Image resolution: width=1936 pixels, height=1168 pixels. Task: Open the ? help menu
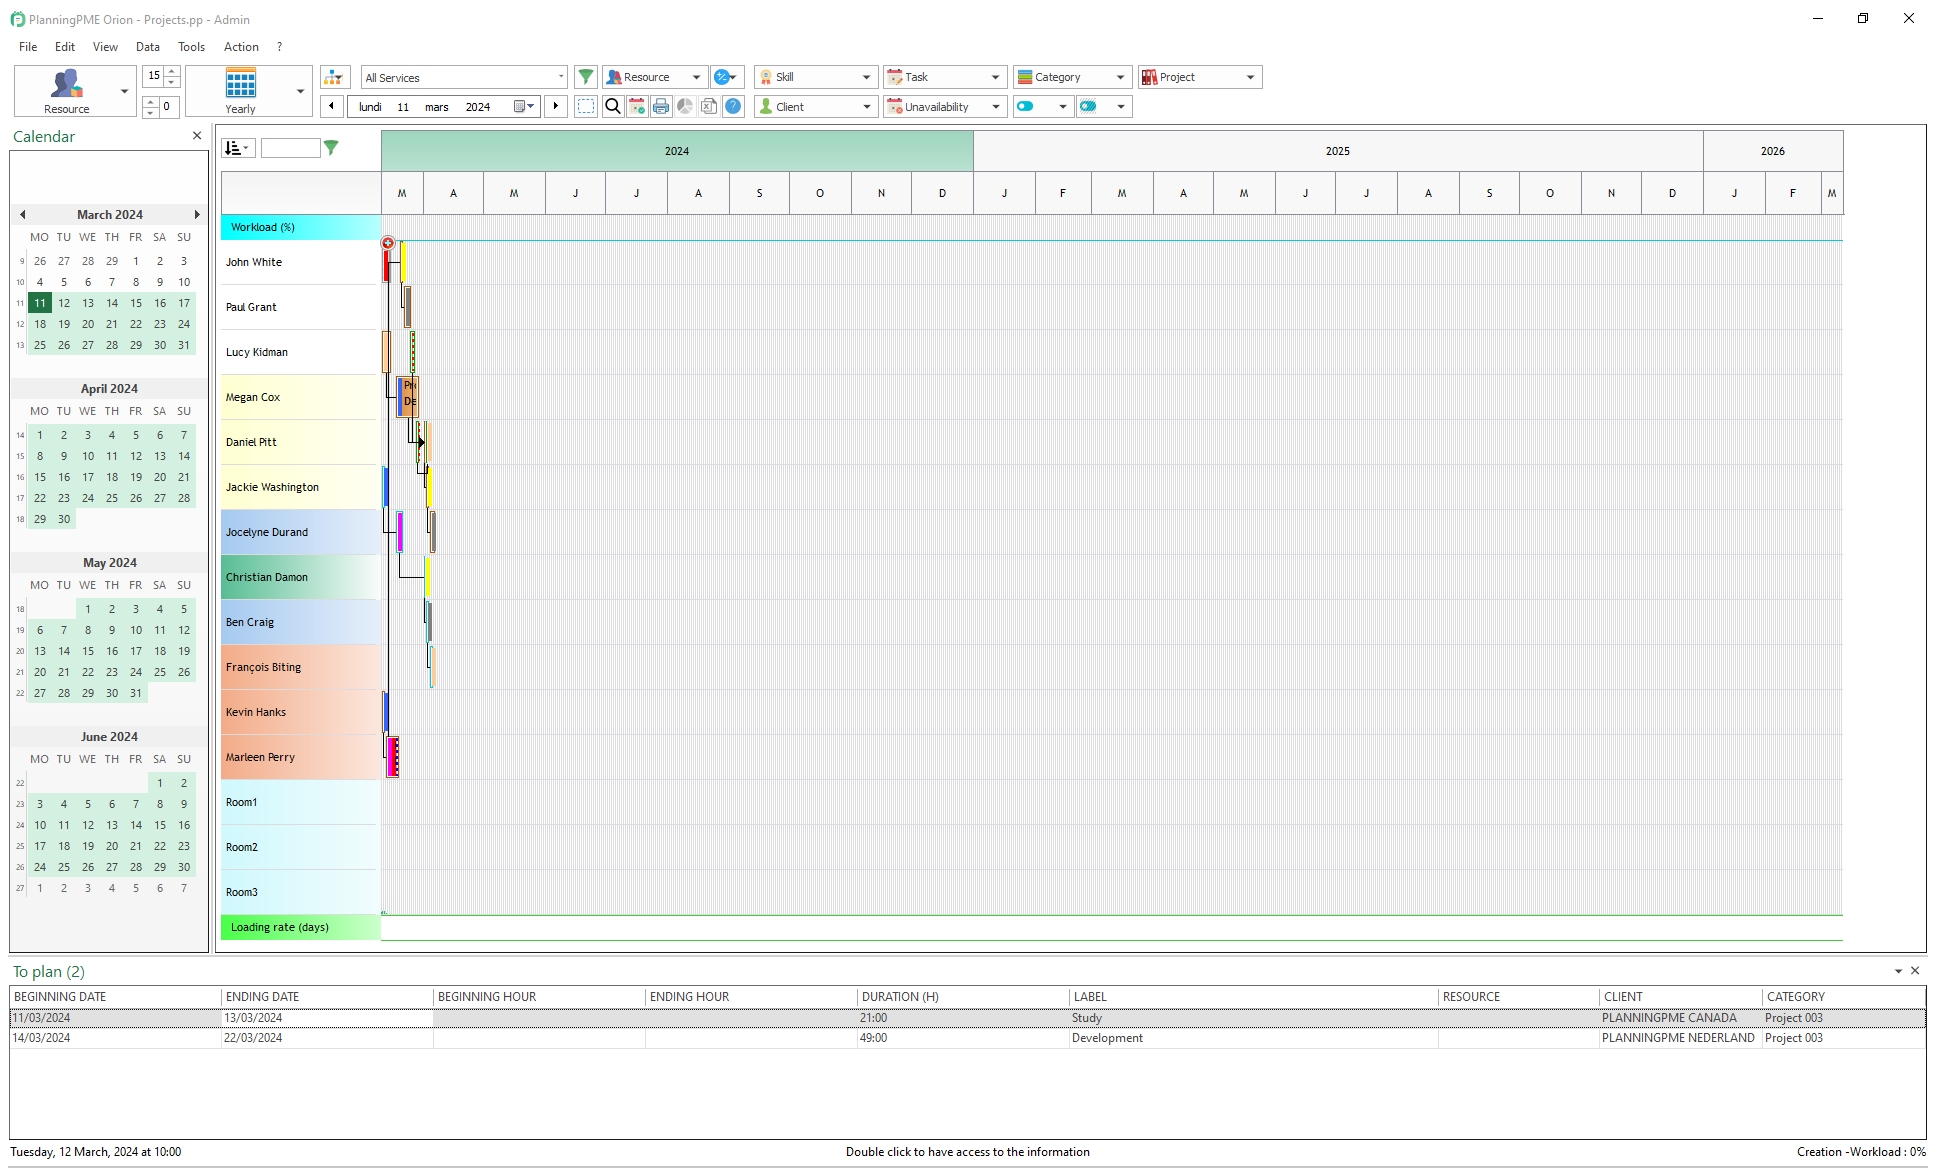[279, 47]
